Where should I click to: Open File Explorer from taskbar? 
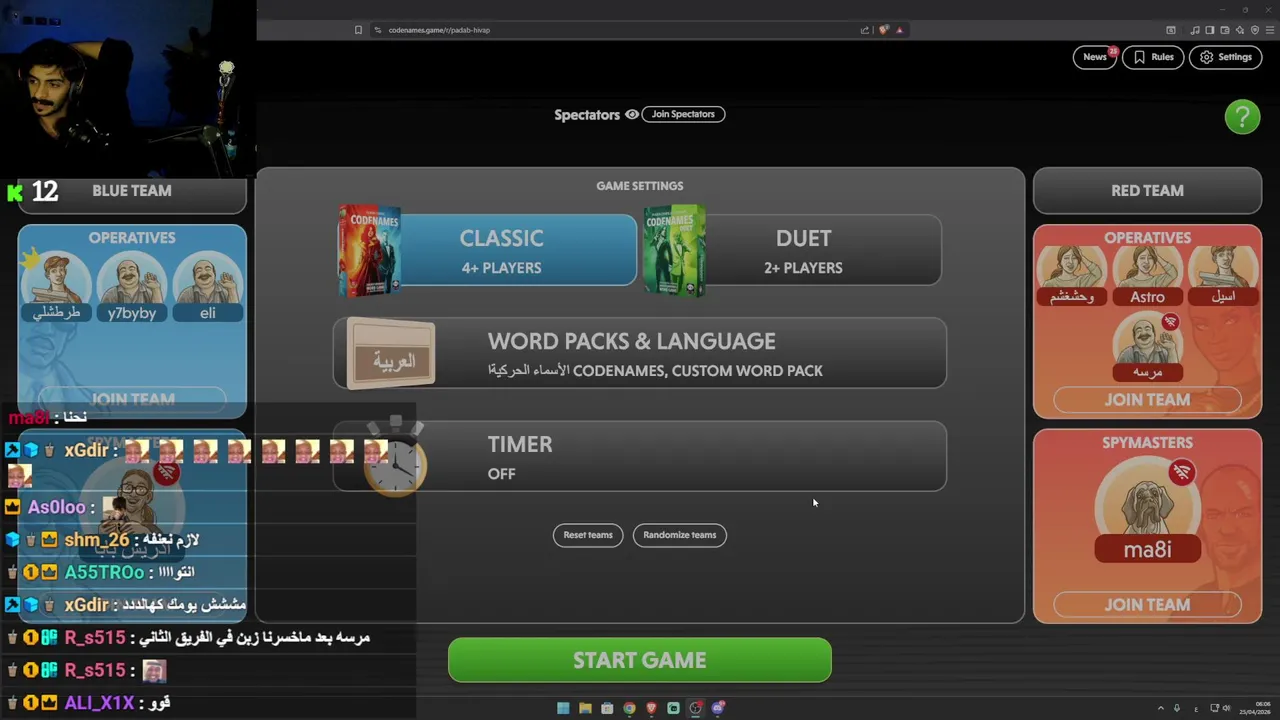pyautogui.click(x=585, y=708)
